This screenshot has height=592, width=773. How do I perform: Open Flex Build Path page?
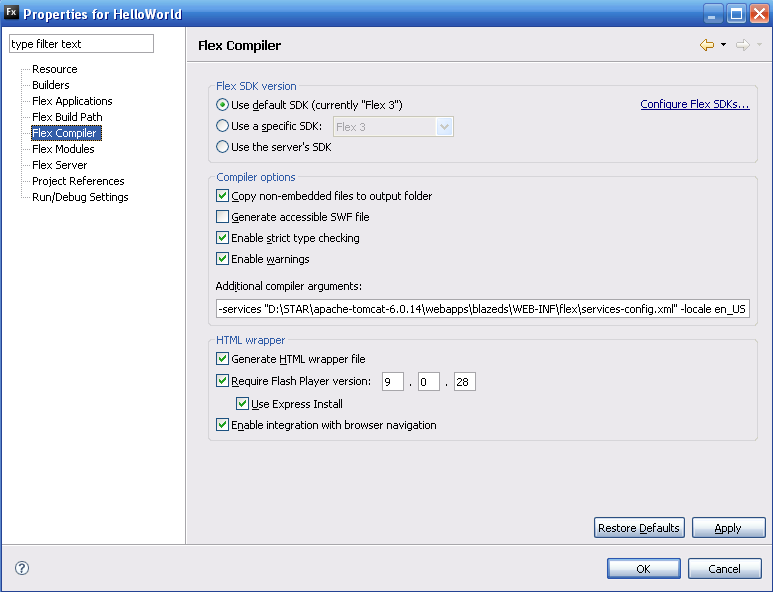67,117
